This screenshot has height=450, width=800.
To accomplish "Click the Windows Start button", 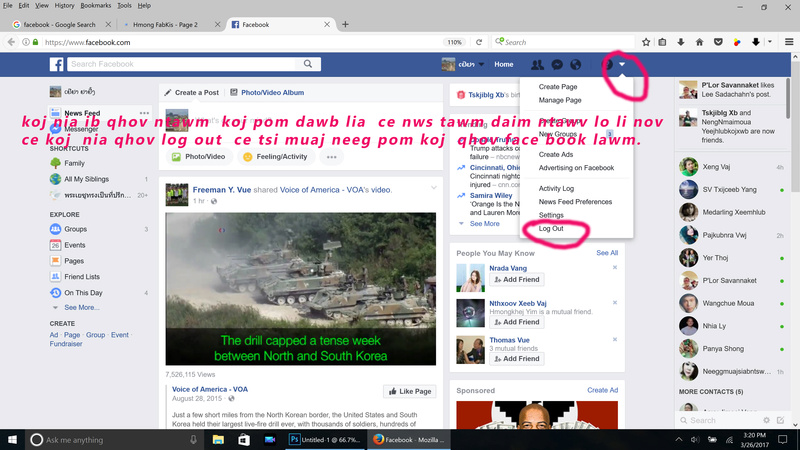I will (12, 440).
